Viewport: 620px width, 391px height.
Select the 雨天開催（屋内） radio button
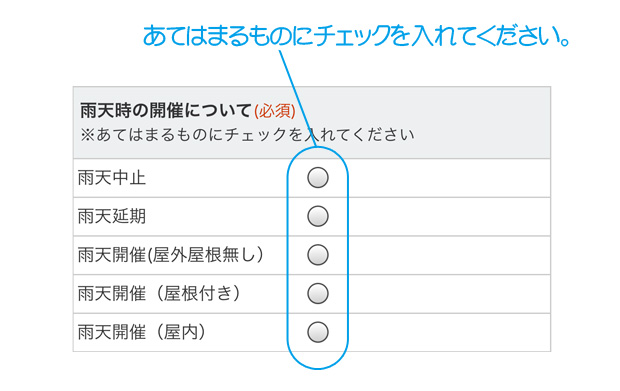[x=318, y=332]
